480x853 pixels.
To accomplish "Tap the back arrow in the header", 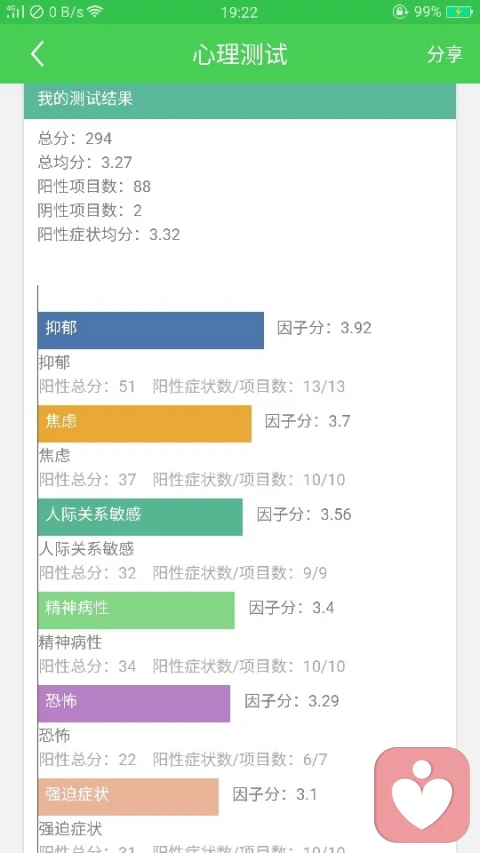I will coord(37,54).
